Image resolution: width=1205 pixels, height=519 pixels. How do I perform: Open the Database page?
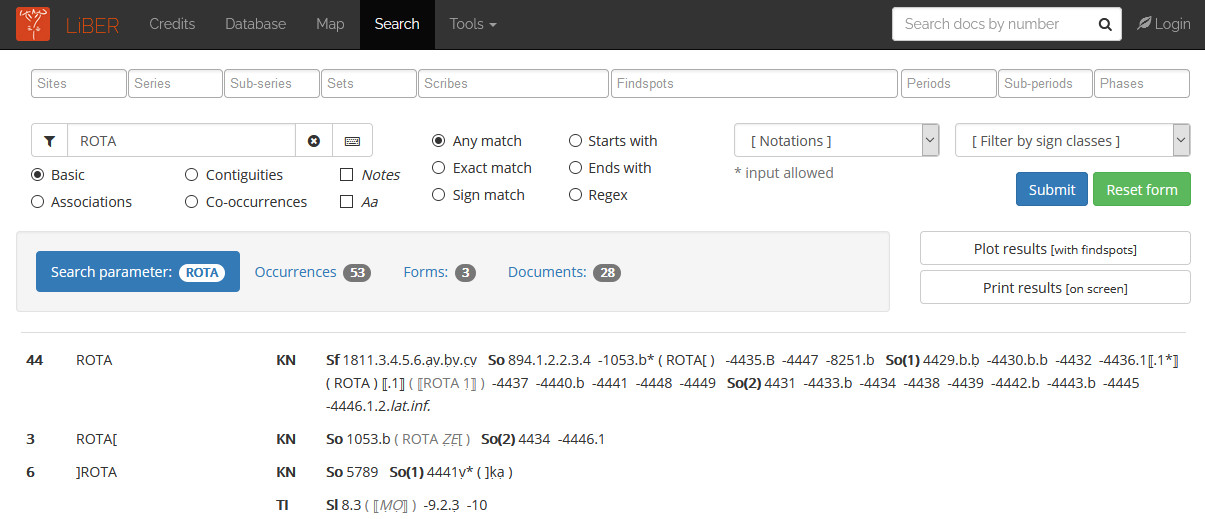coord(255,24)
